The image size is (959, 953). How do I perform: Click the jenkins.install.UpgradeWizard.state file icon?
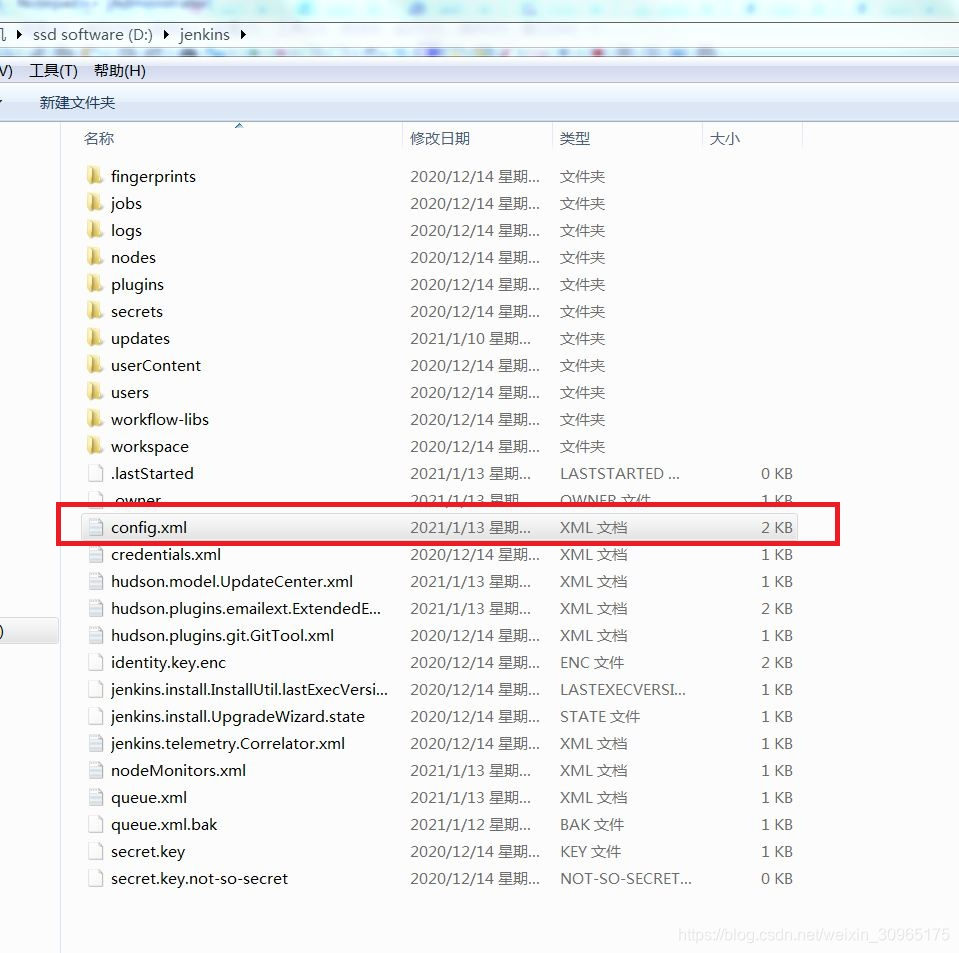[x=95, y=716]
